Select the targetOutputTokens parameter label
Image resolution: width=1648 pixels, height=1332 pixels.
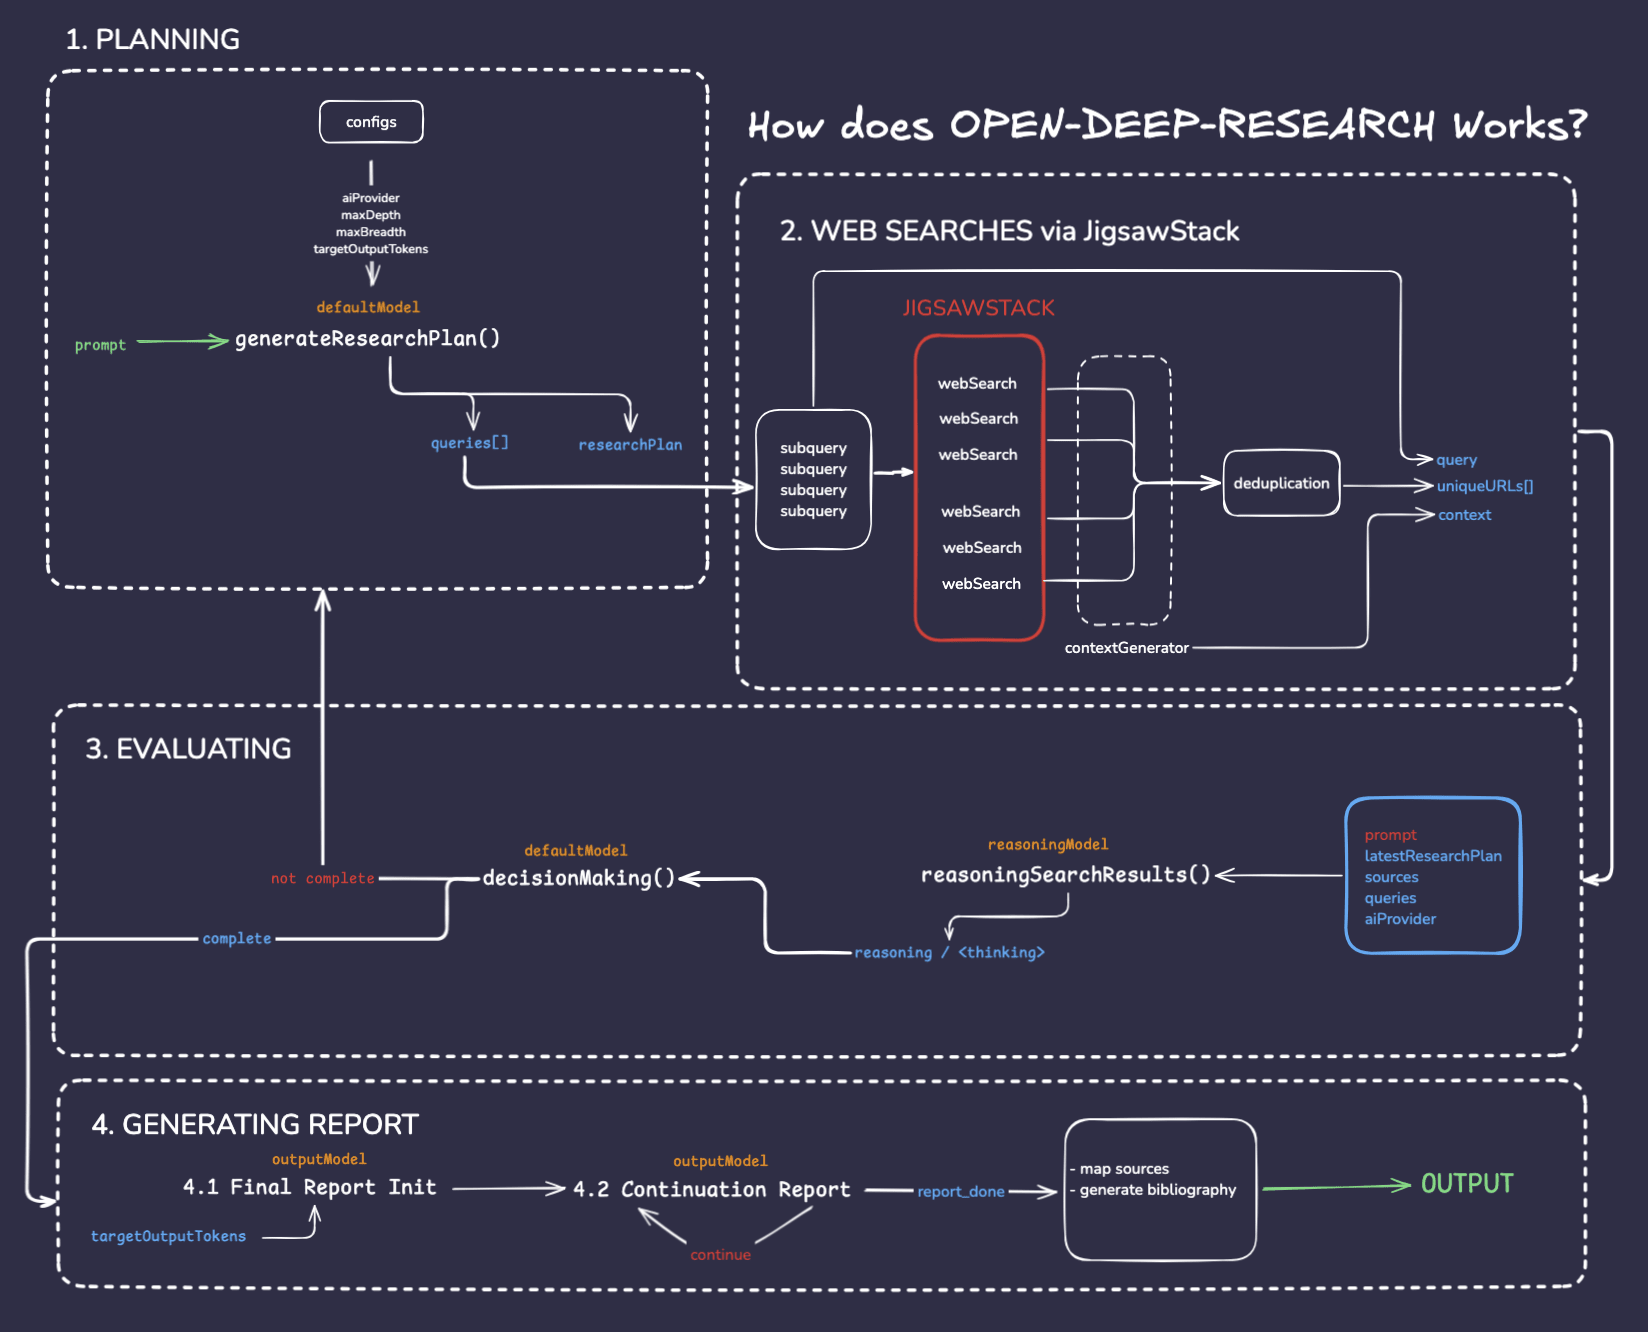pyautogui.click(x=168, y=1236)
